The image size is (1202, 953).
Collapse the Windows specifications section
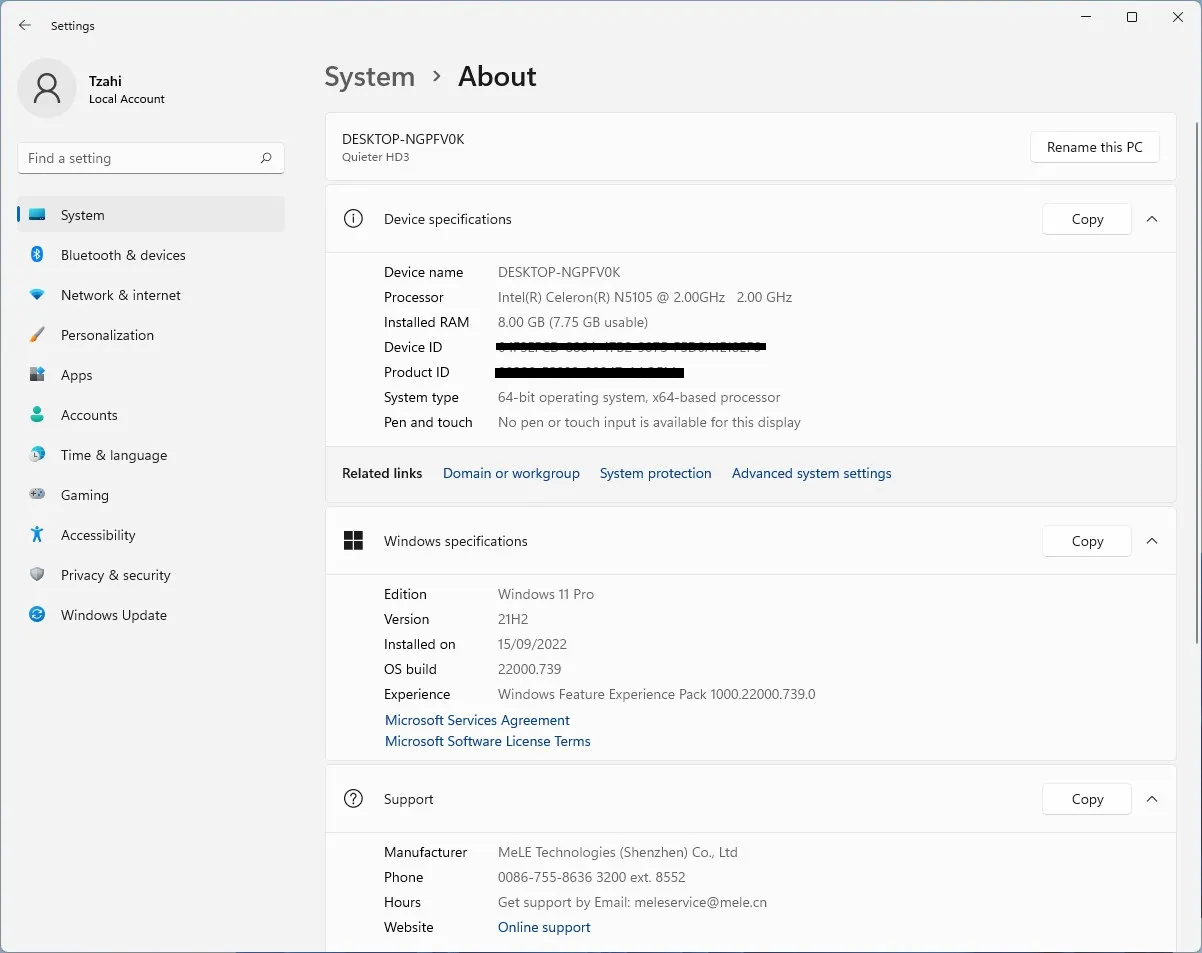click(x=1152, y=541)
